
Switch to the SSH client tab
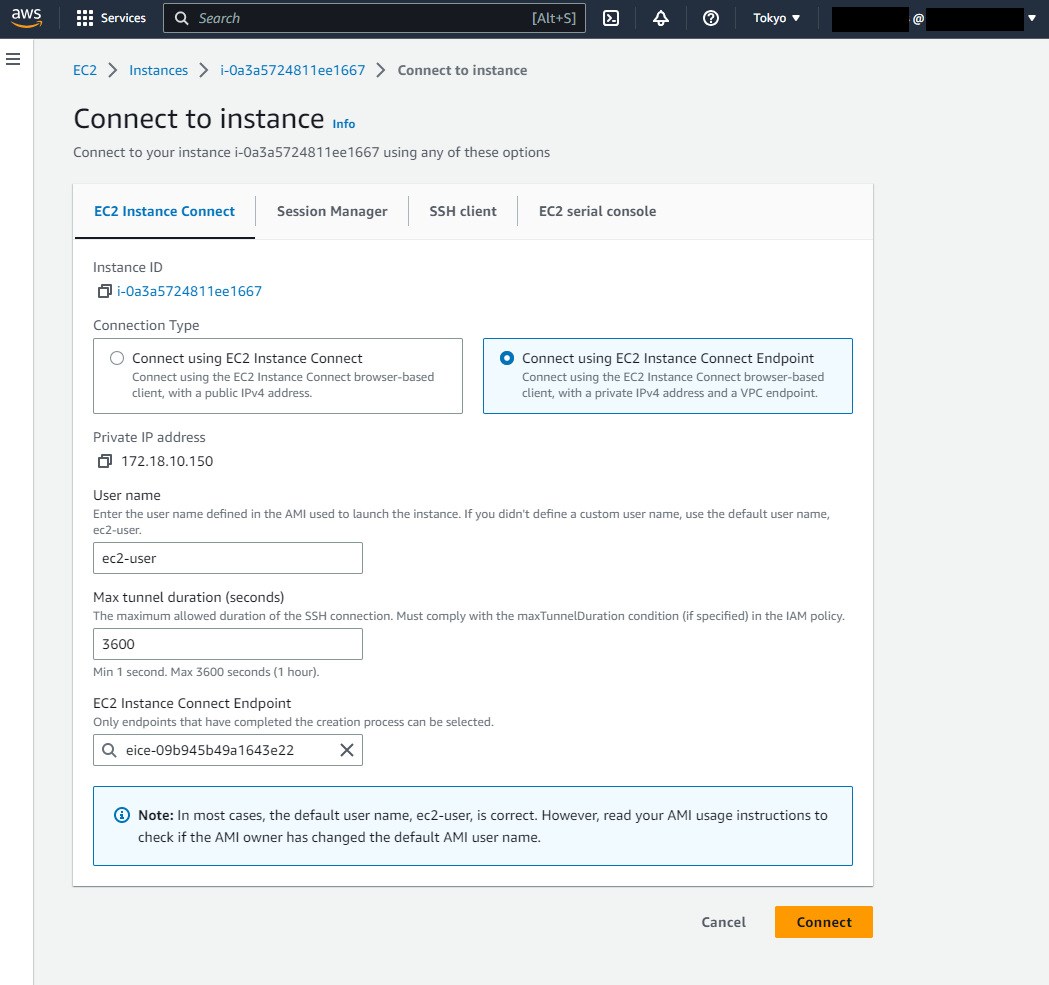[463, 211]
